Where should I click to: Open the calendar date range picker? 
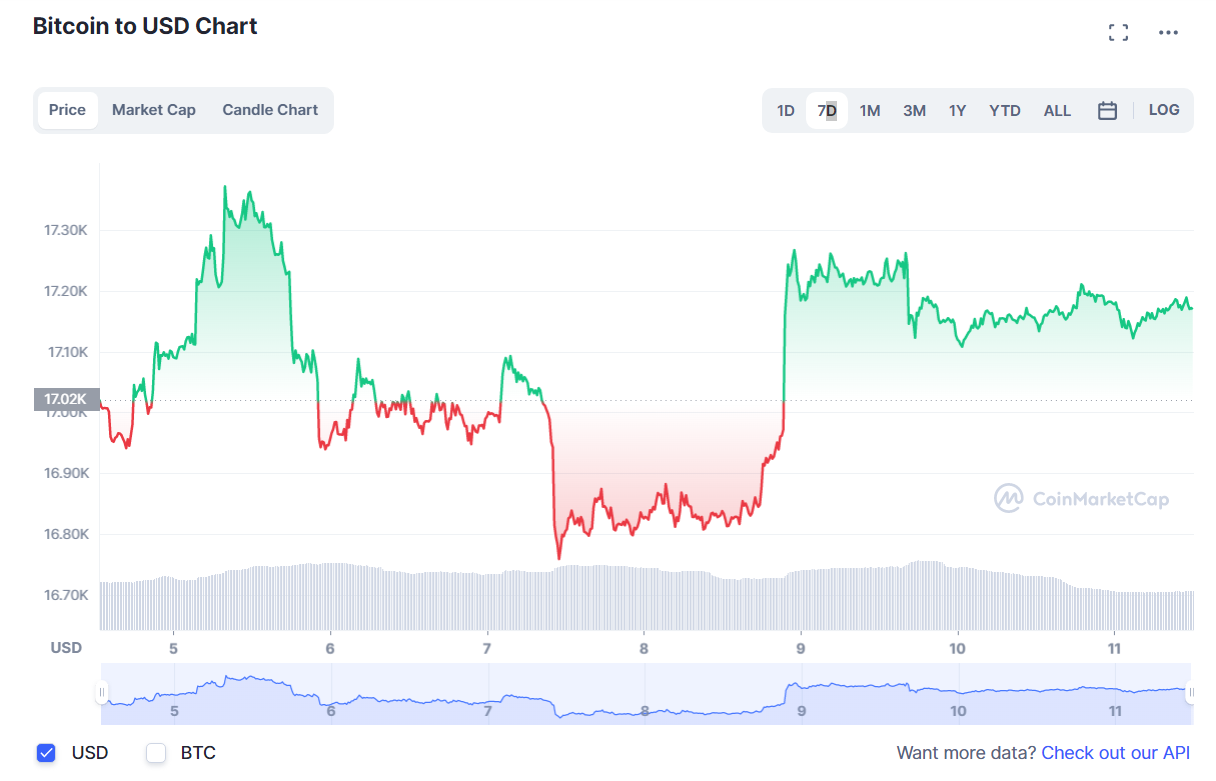tap(1107, 110)
